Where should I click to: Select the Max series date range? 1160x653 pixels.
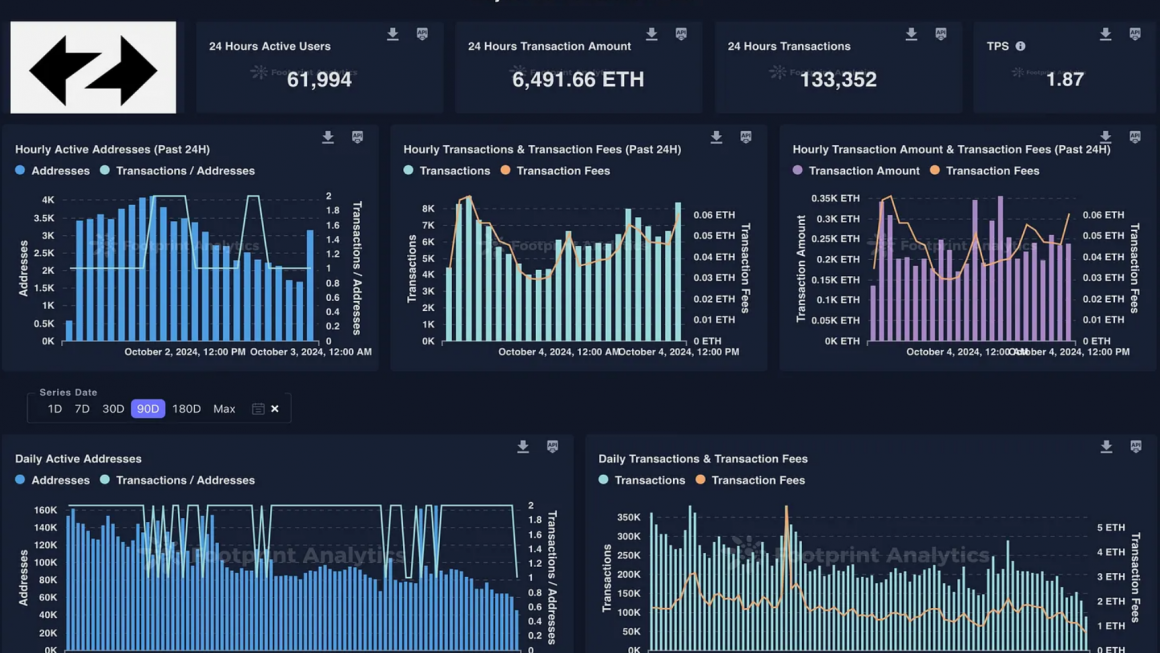pos(224,409)
